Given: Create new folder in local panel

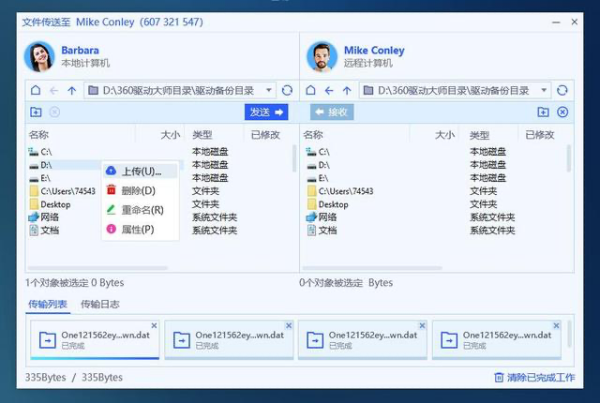Looking at the screenshot, I should coord(36,112).
